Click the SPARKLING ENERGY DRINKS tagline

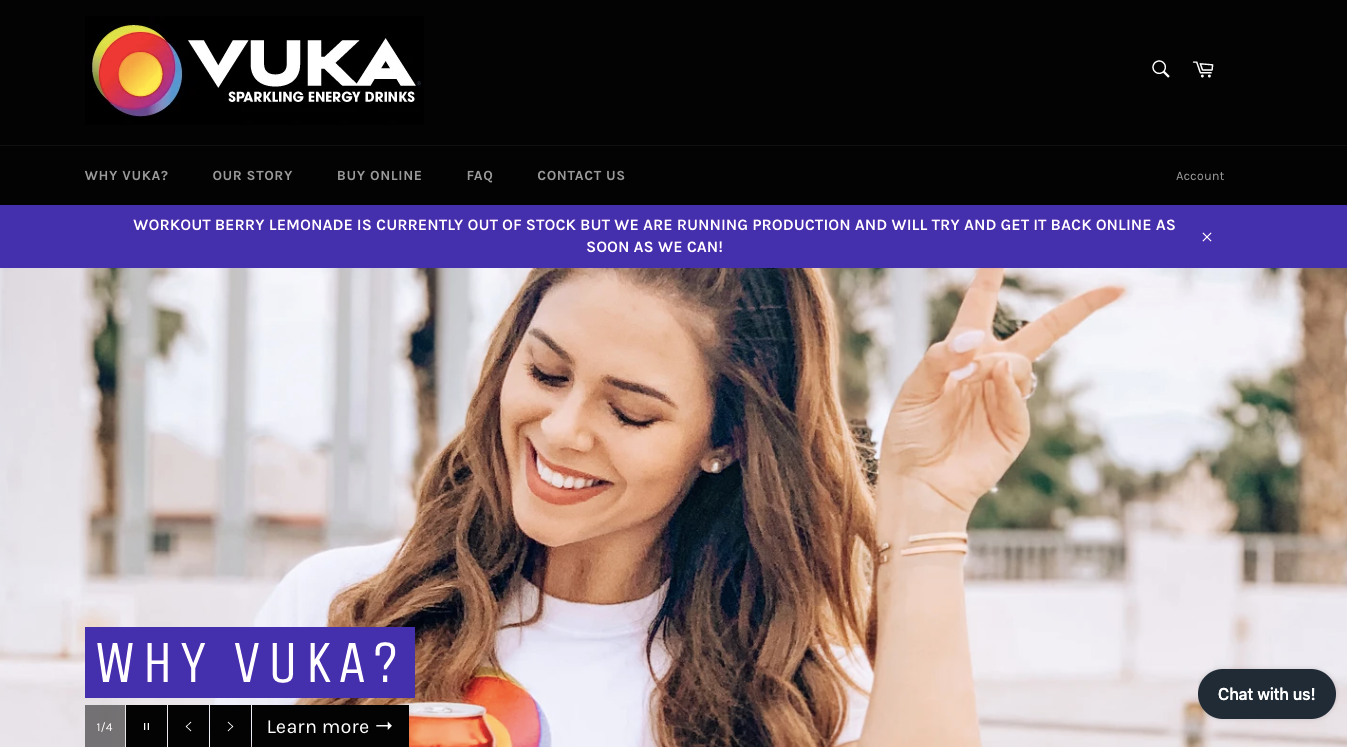point(321,97)
